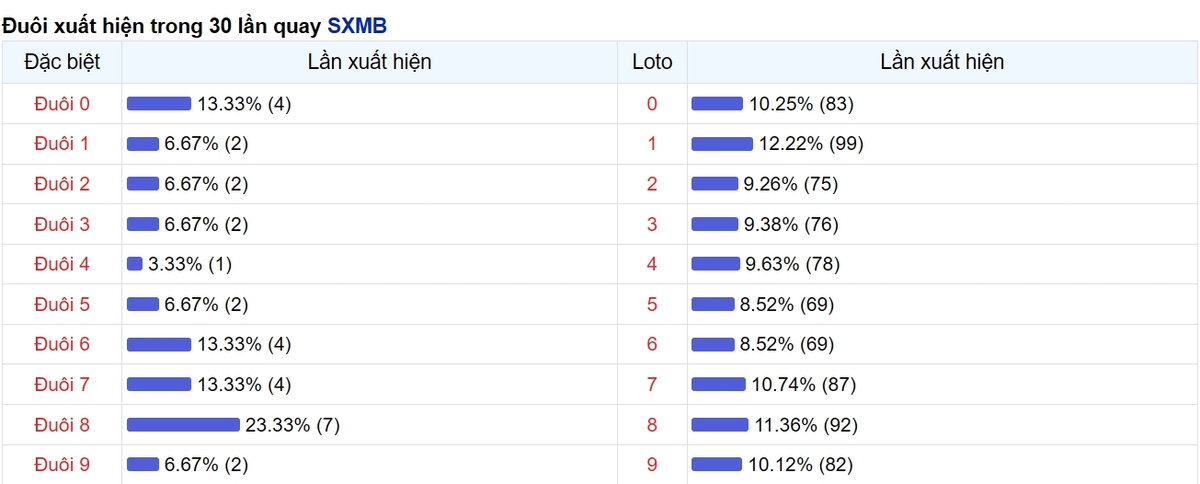The height and width of the screenshot is (484, 1200).
Task: Click Đuôi 6 label
Action: tap(62, 344)
